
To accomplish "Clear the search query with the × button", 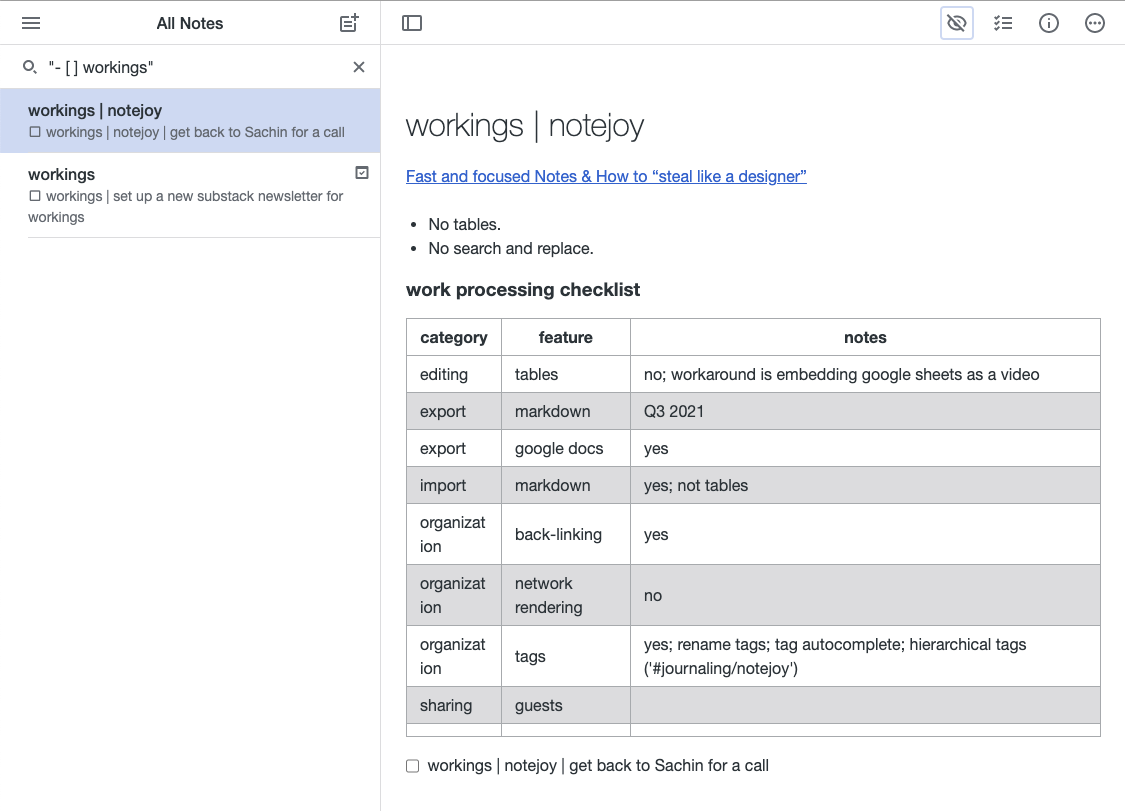I will point(358,67).
